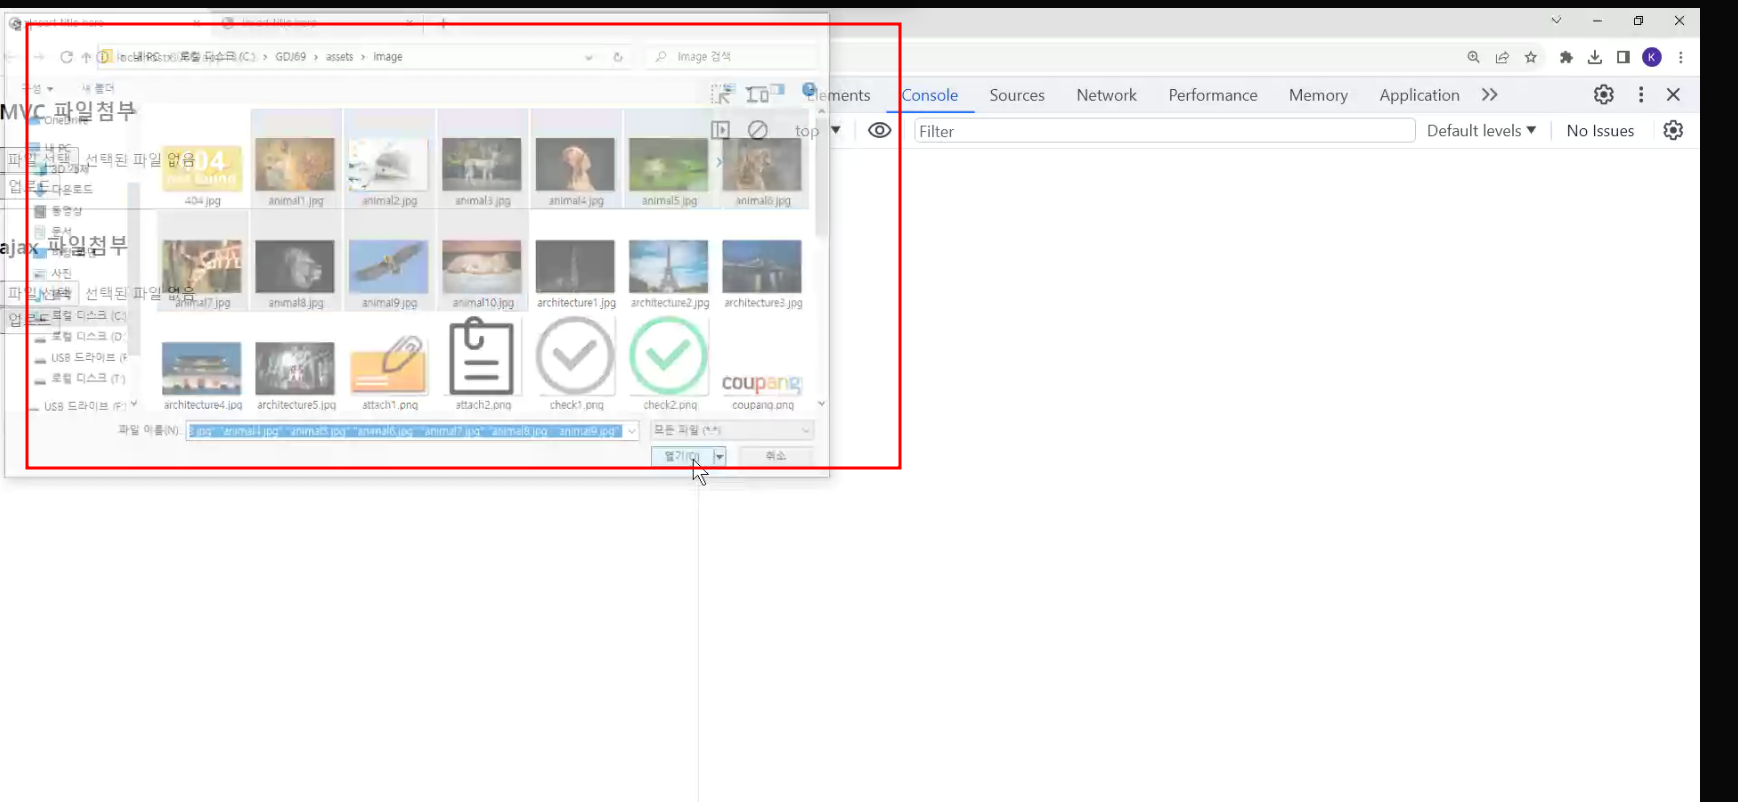Screen dimensions: 1738x802
Task: Open the DevTools customize kebab menu
Action: [1641, 95]
